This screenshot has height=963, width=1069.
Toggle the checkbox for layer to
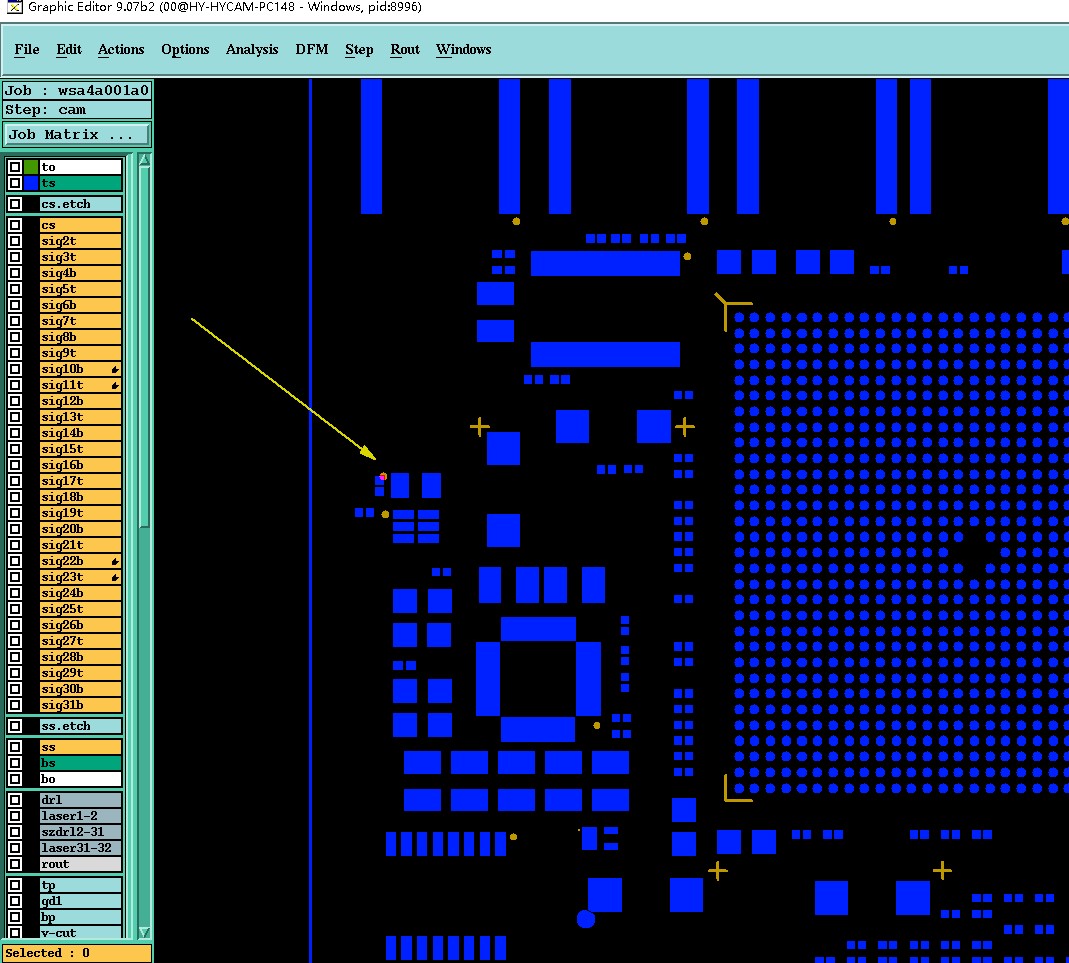coord(14,167)
